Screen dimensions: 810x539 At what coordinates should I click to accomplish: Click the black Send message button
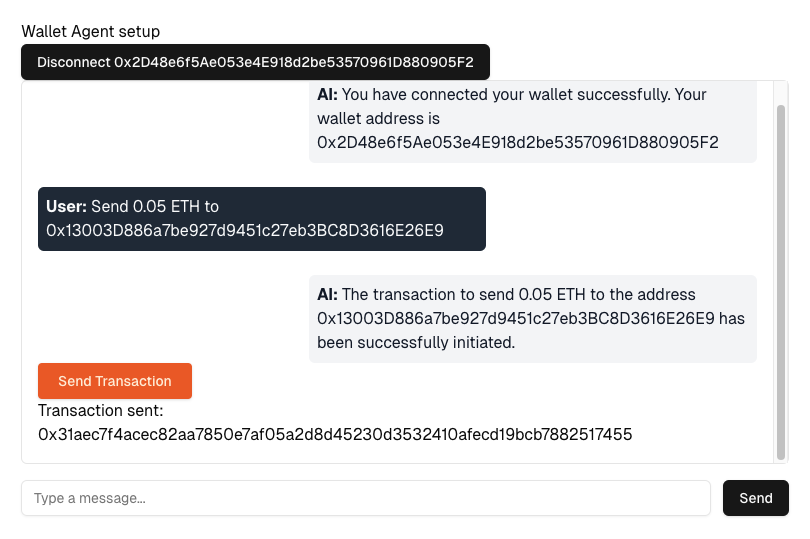click(x=755, y=498)
